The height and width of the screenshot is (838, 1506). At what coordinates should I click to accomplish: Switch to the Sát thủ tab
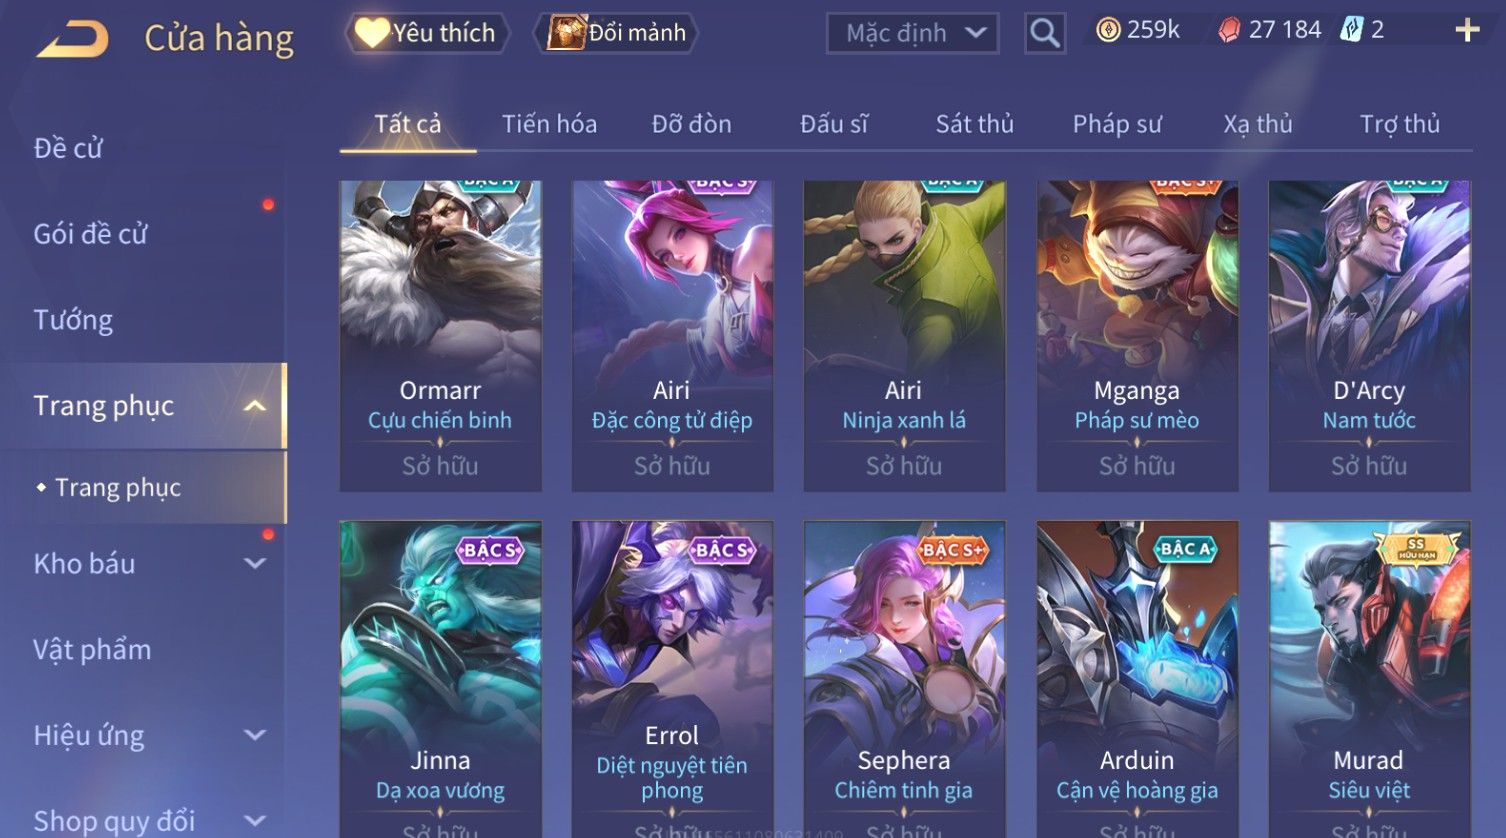click(x=974, y=124)
